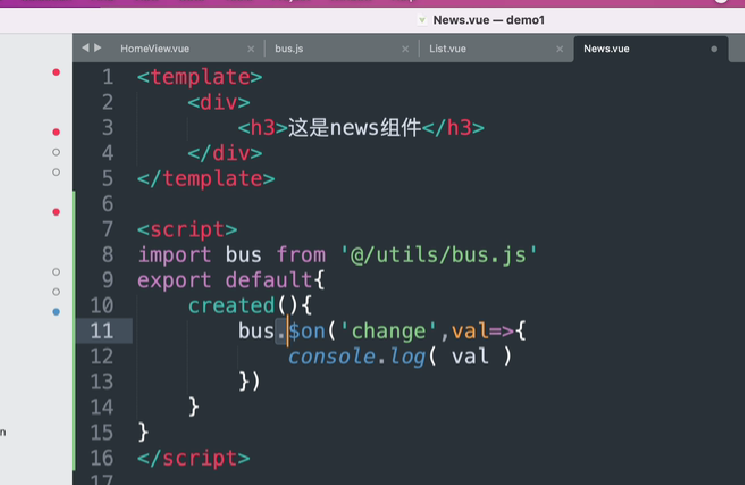
Task: Switch to the HomeView.vue tab
Action: tap(154, 48)
